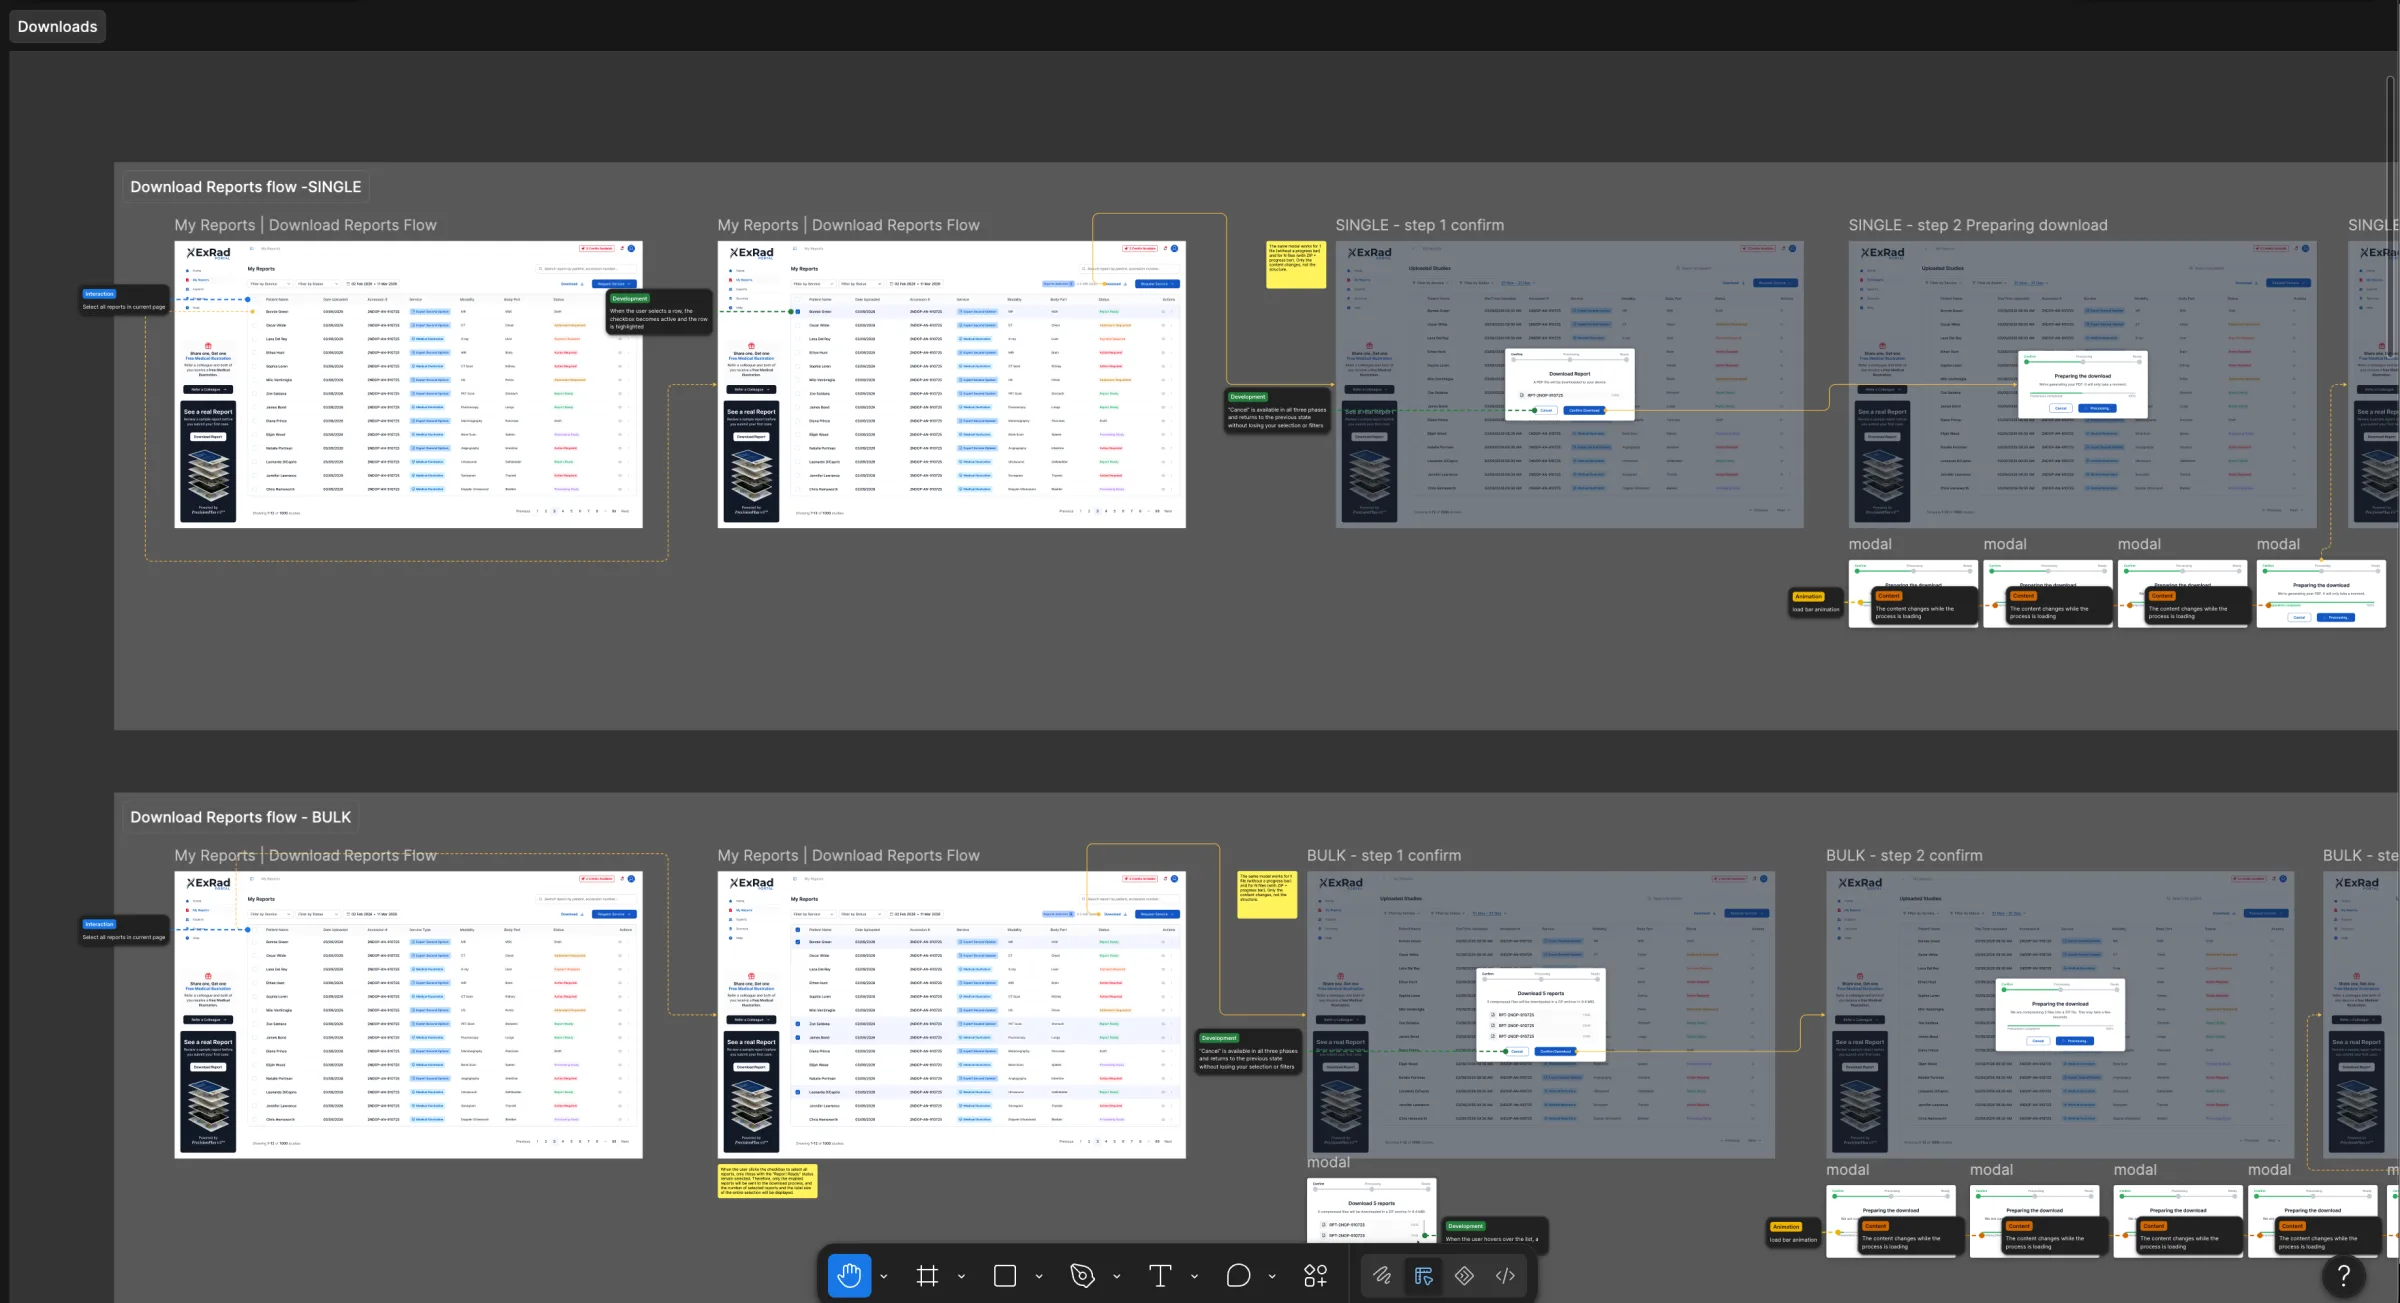The width and height of the screenshot is (2400, 1303).
Task: Click the Downloads page label
Action: coord(57,27)
